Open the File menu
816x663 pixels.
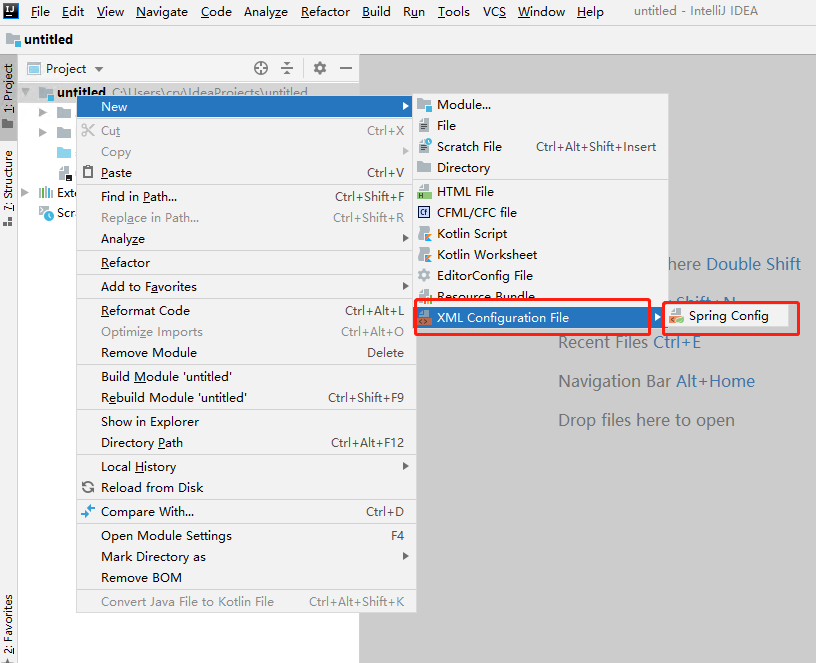coord(40,11)
